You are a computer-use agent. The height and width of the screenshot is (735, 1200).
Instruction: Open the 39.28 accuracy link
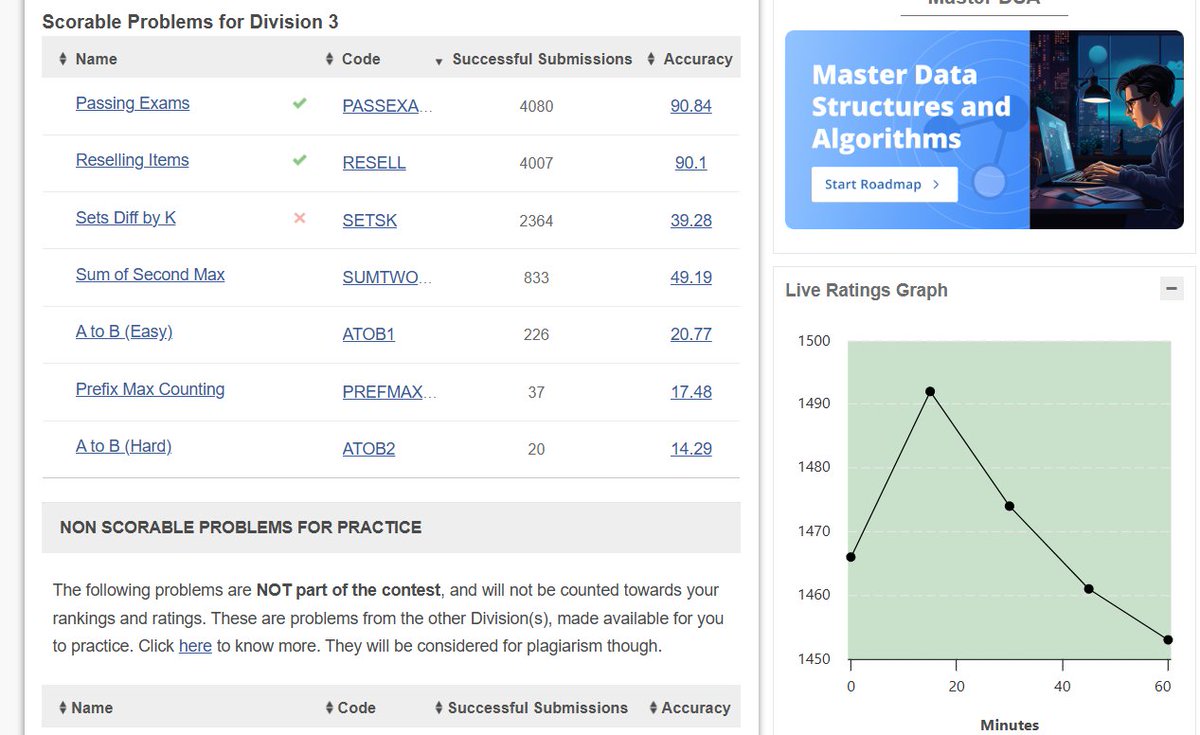(691, 221)
